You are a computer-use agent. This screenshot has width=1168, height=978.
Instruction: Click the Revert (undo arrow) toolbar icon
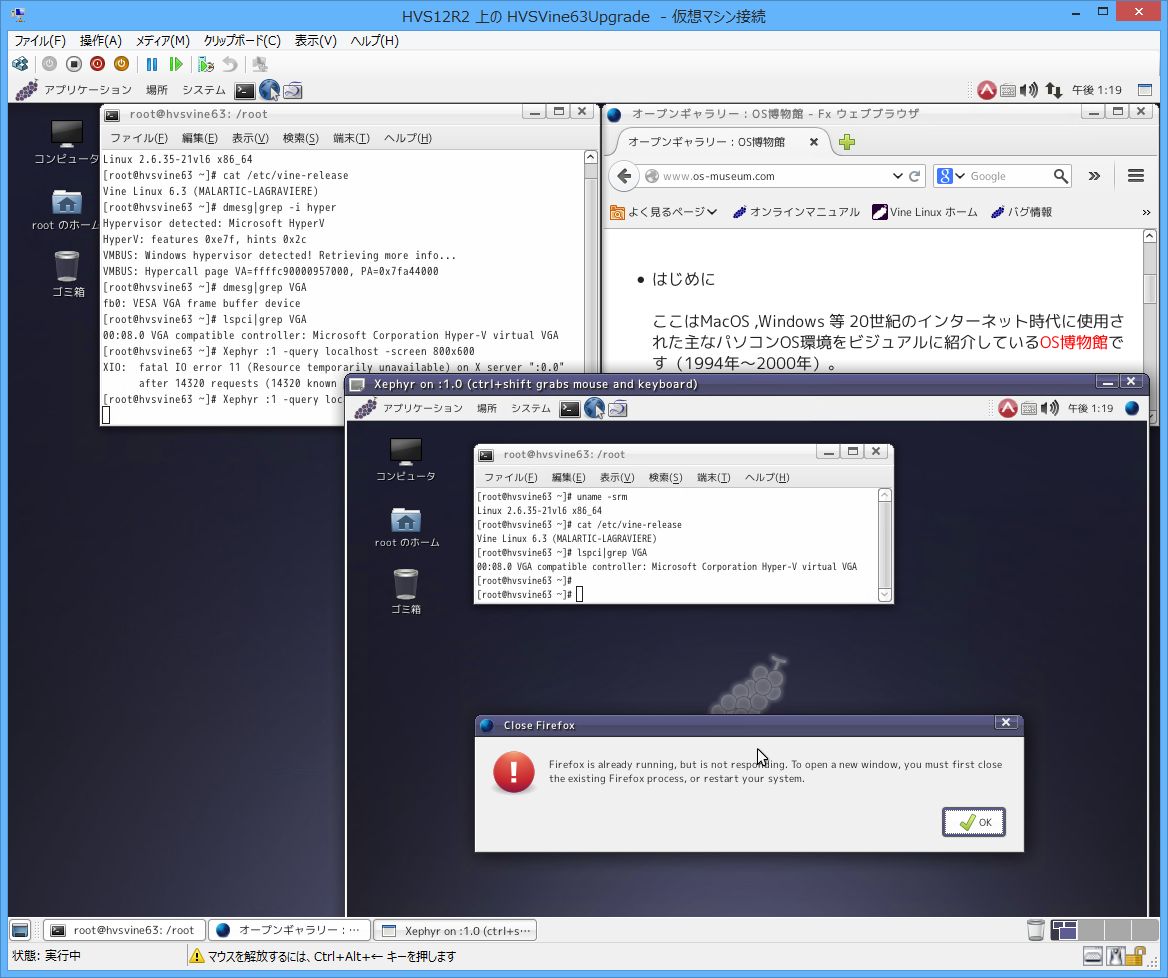click(x=230, y=64)
